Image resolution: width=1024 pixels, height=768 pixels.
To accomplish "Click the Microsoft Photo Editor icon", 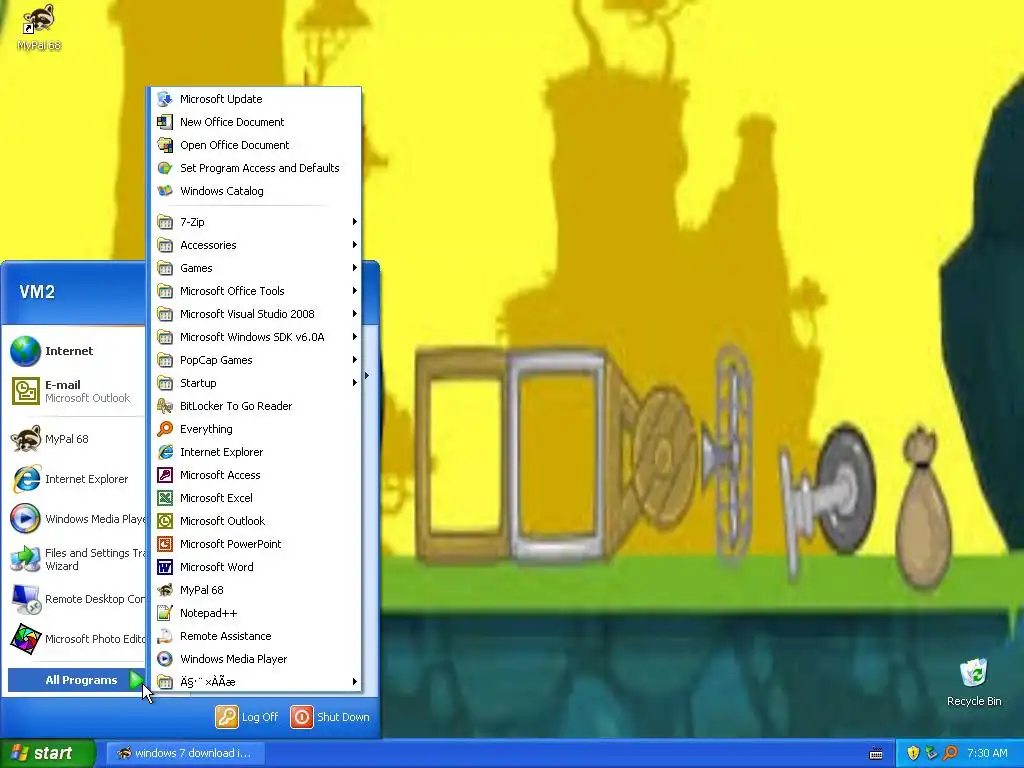I will coord(25,639).
